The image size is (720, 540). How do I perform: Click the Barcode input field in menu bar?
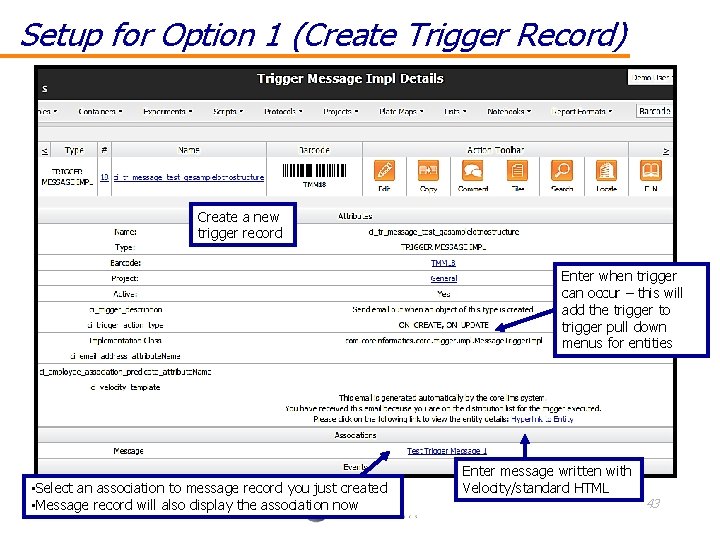tap(654, 111)
